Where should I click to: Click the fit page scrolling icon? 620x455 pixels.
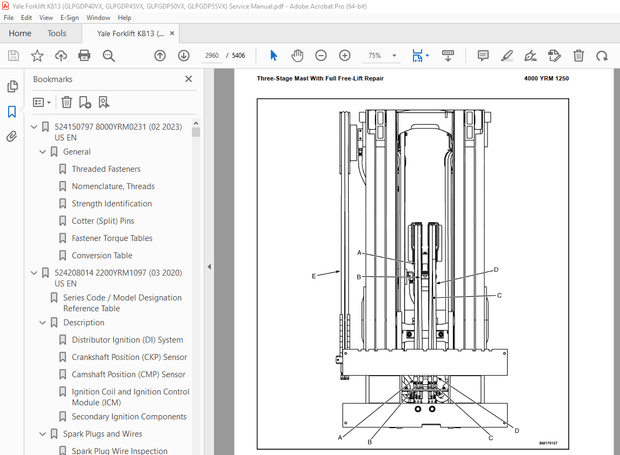coord(417,56)
